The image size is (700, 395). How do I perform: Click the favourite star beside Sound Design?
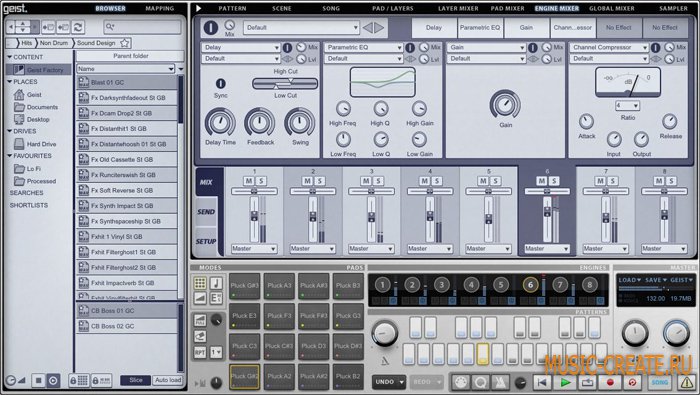coord(125,43)
